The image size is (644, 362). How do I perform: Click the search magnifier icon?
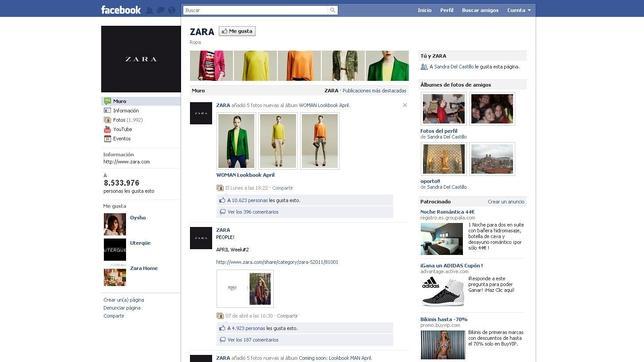tap(332, 10)
